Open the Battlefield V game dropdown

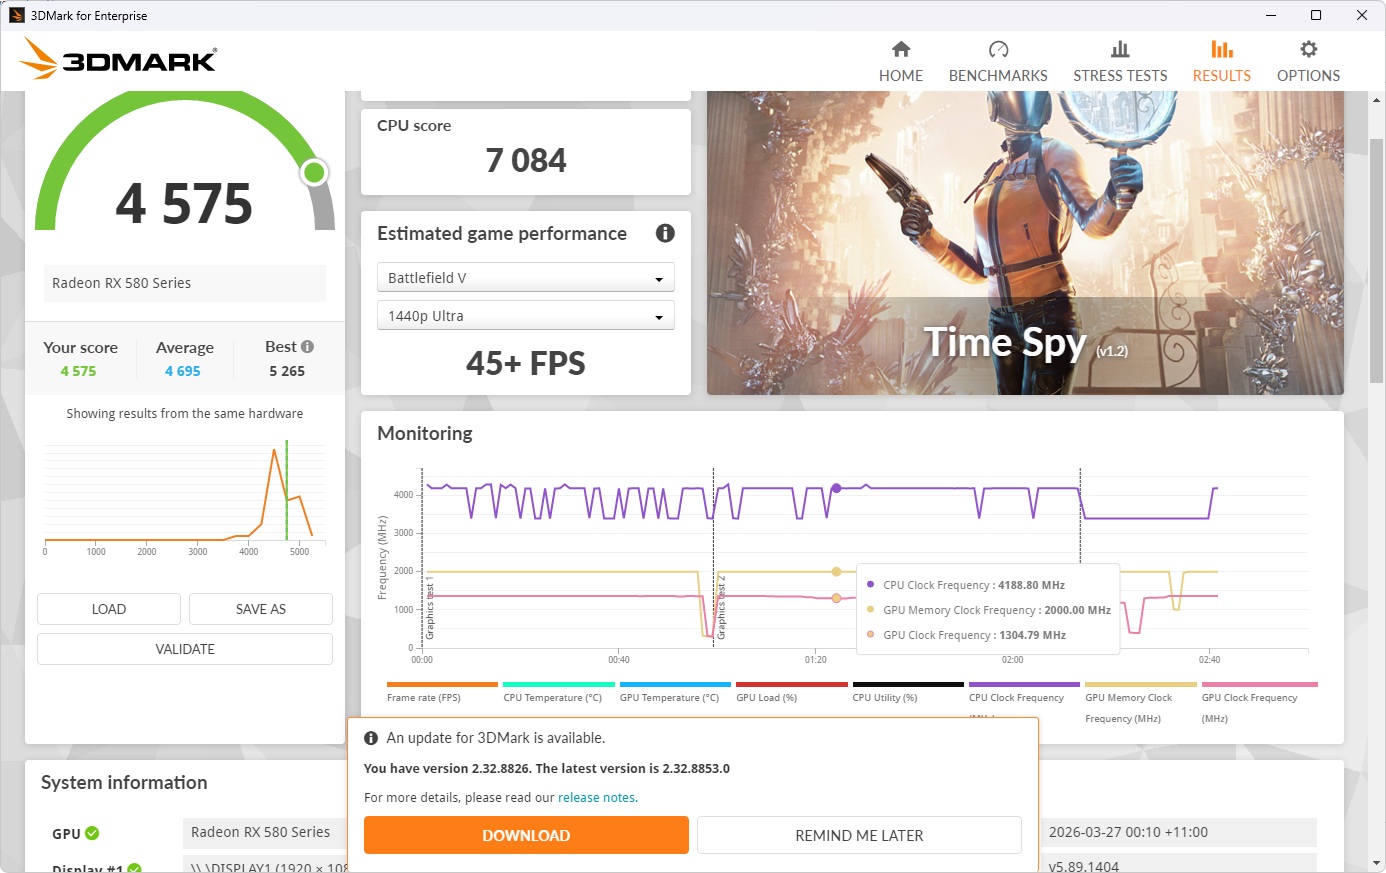526,277
